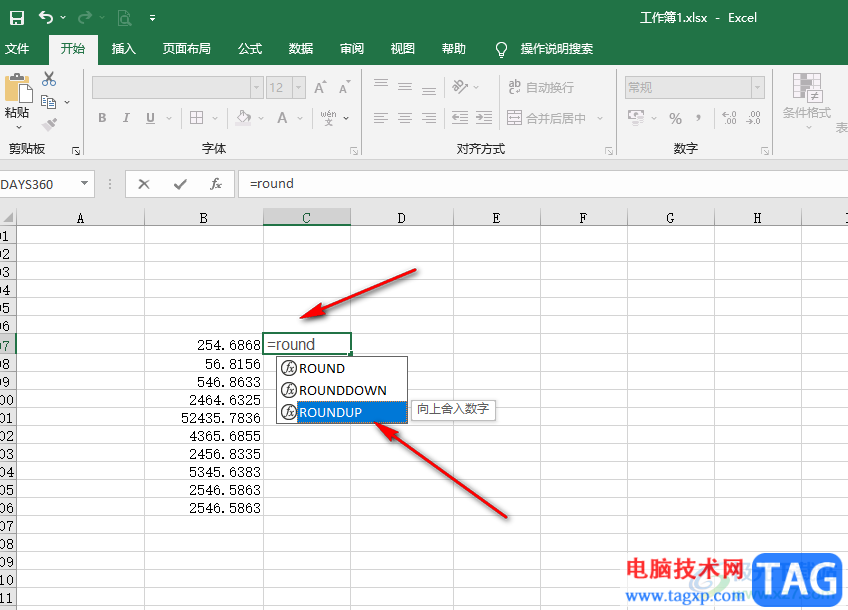Click the formula bar Cancel X icon

(144, 184)
